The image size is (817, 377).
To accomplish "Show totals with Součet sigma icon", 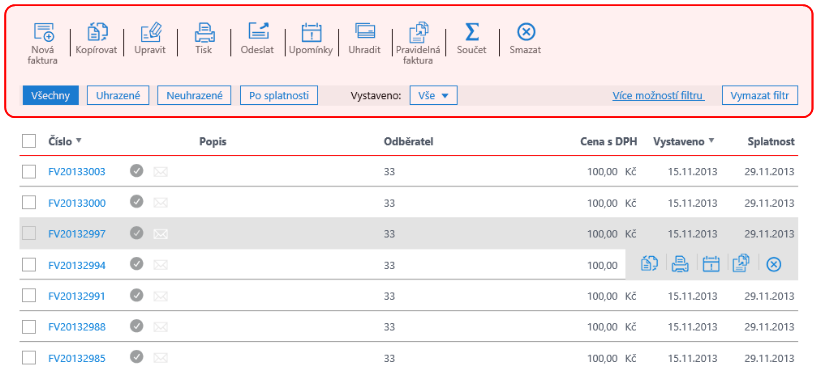I will coord(472,32).
